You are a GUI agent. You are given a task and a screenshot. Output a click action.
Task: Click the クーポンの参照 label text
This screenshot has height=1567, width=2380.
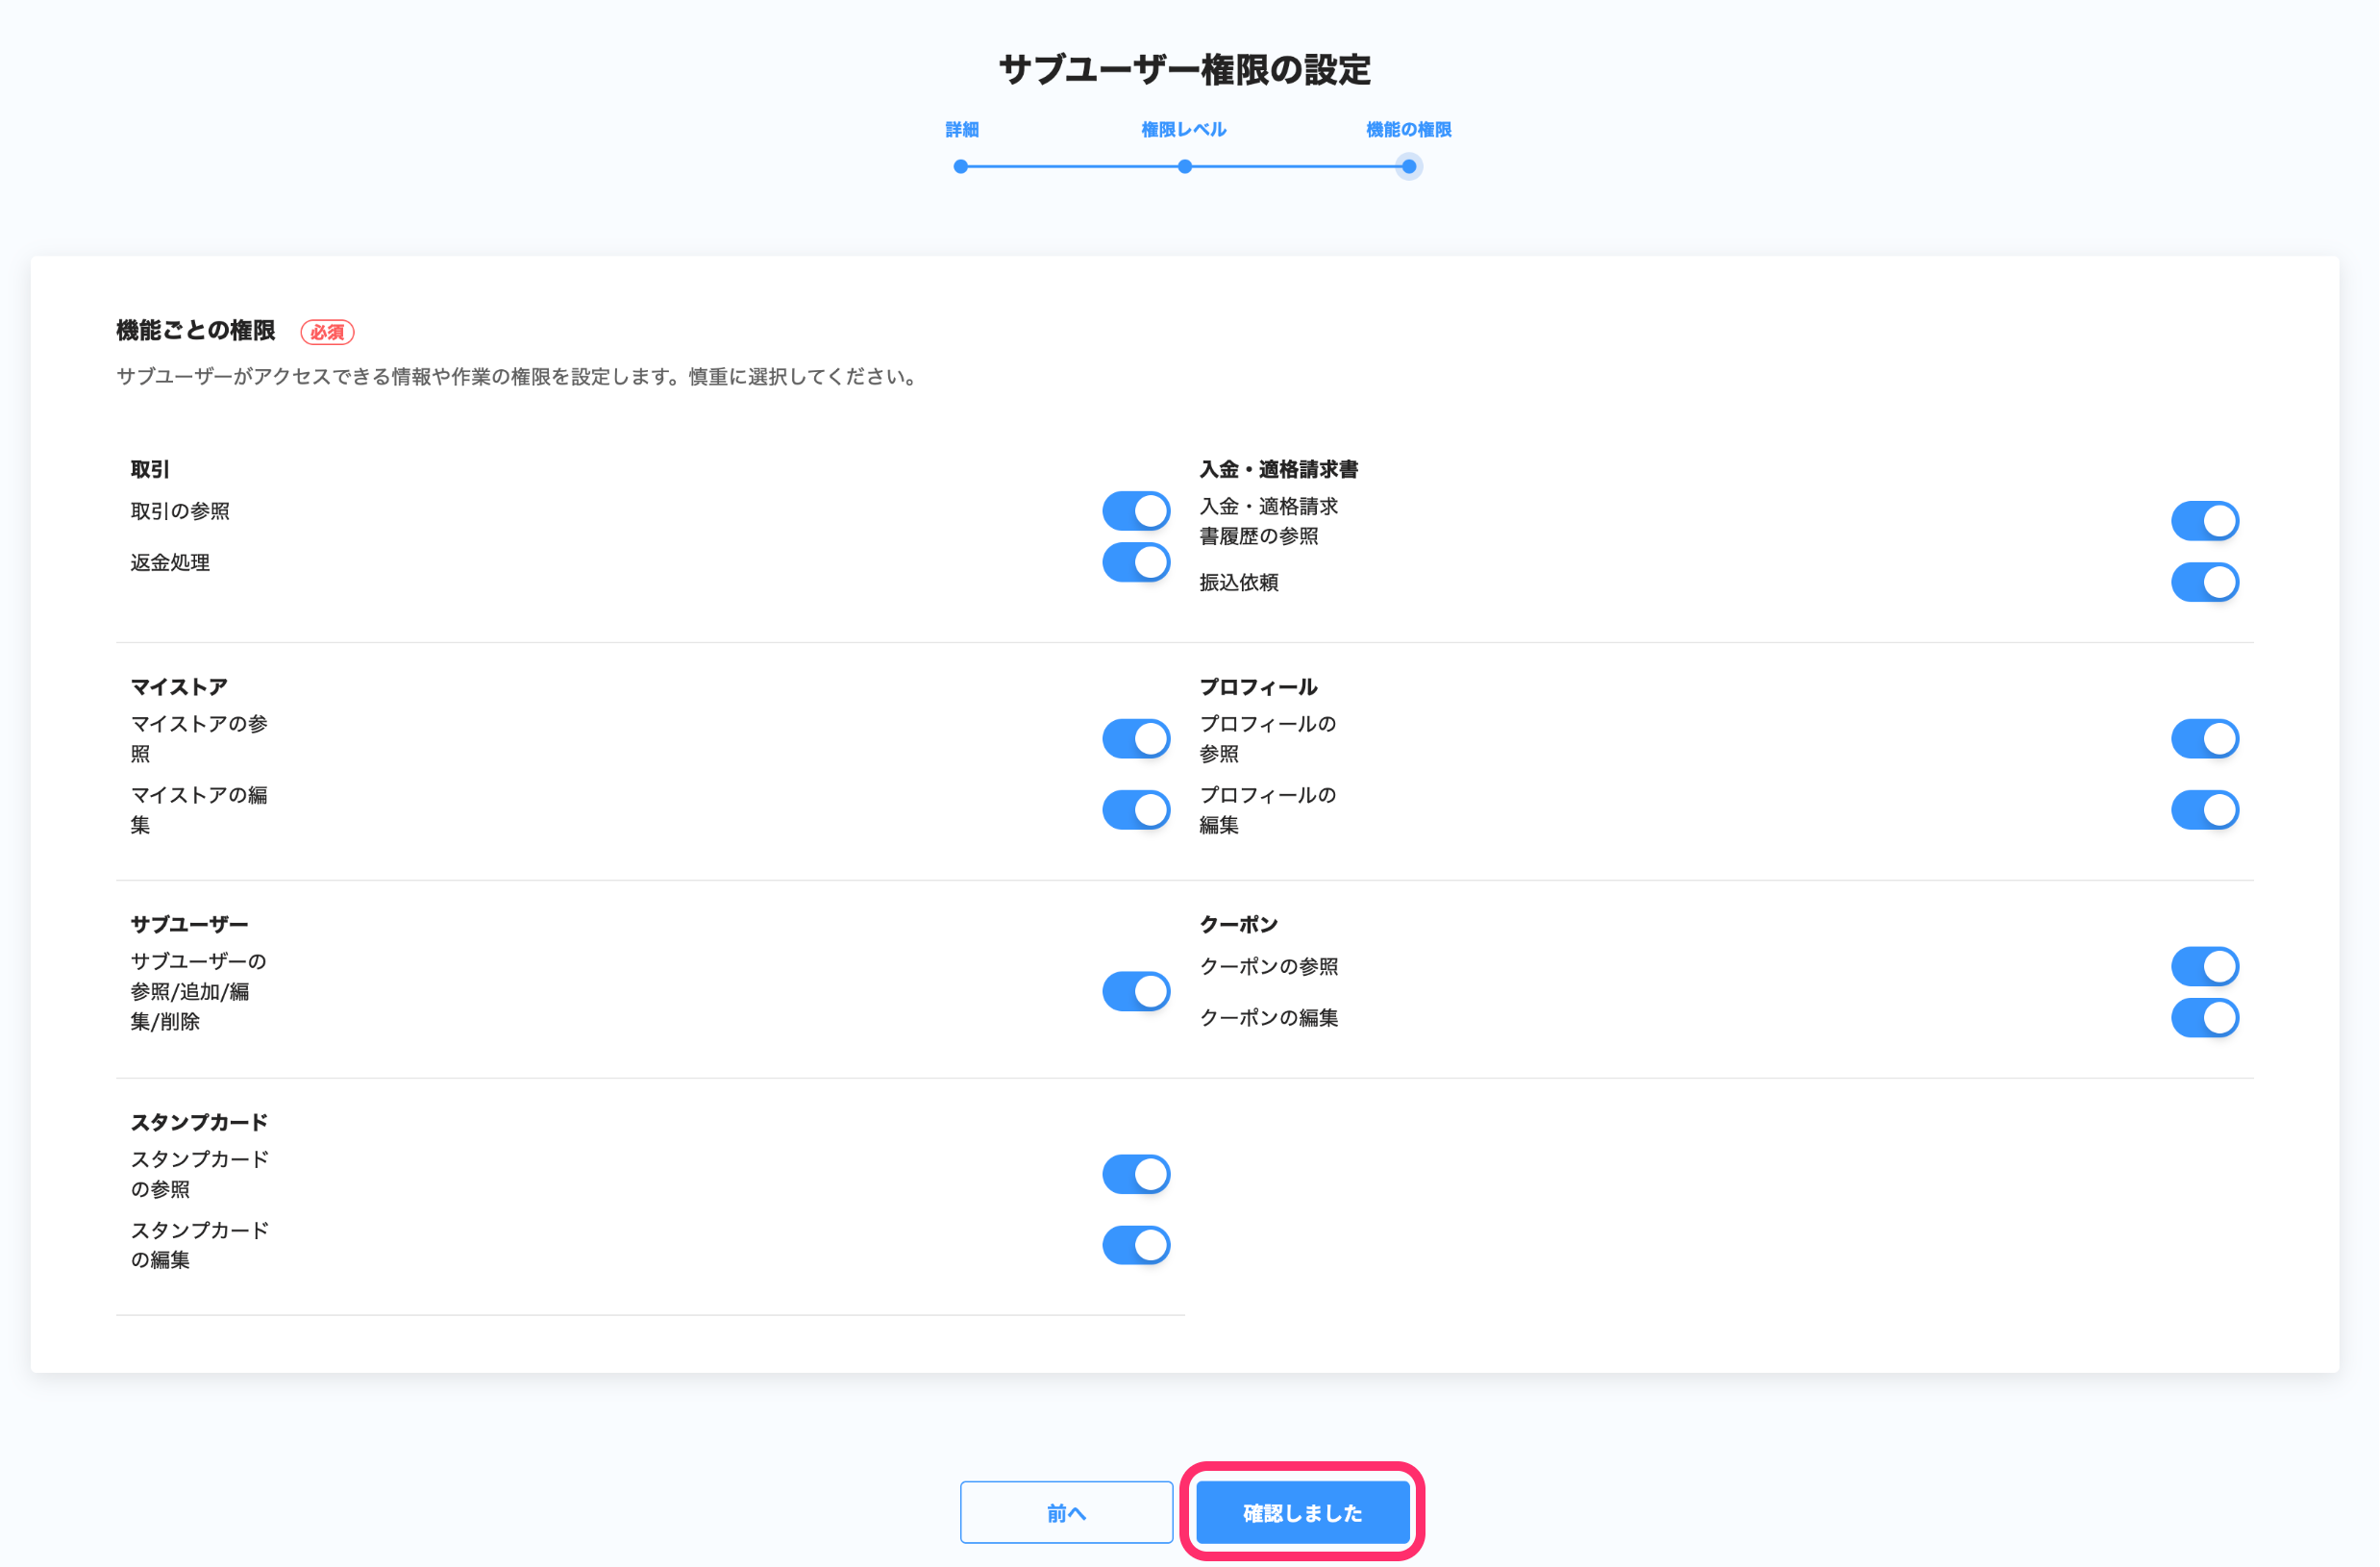pos(1268,966)
